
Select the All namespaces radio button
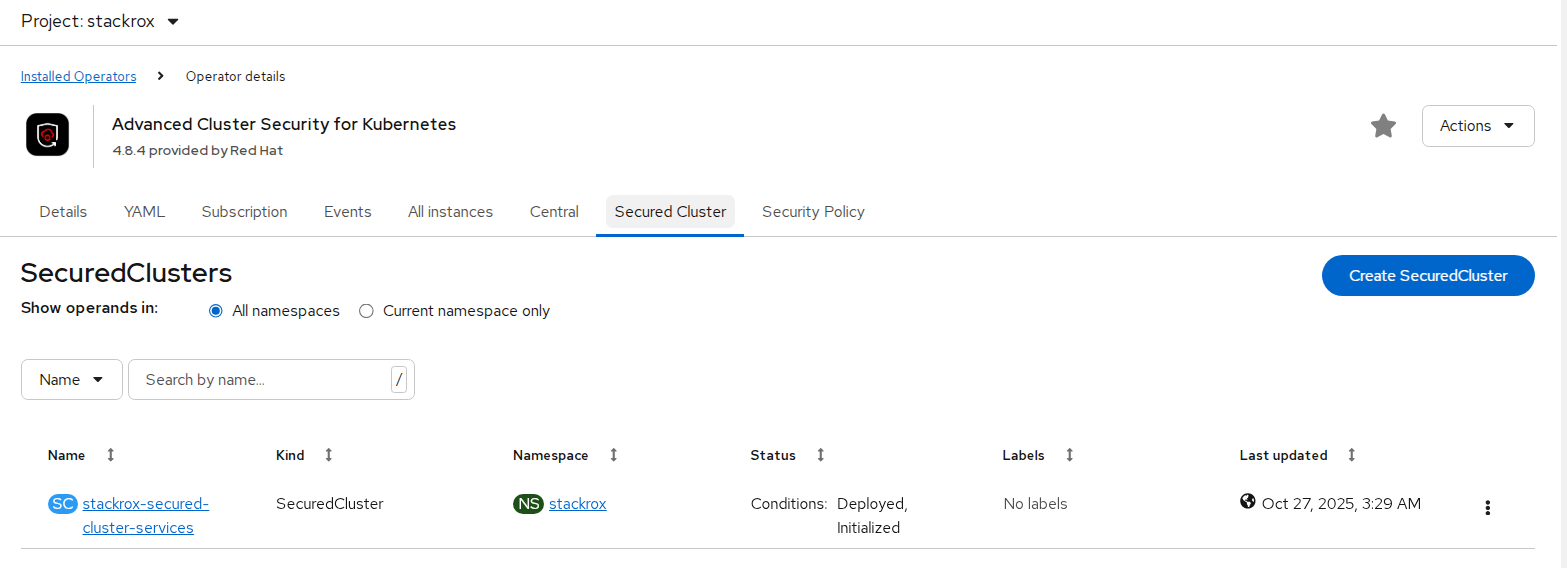pyautogui.click(x=216, y=311)
